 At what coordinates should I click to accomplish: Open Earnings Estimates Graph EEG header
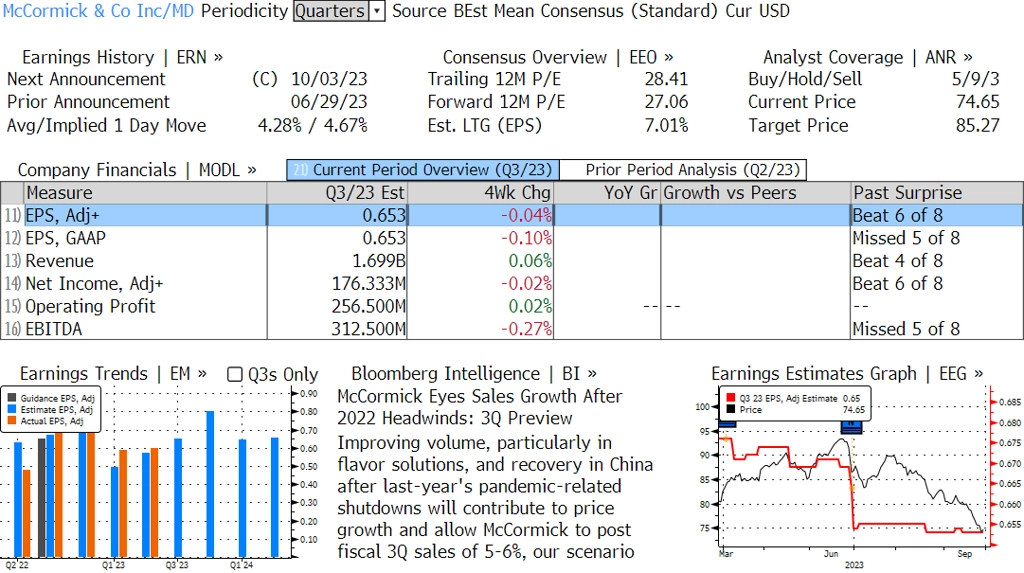click(x=846, y=374)
